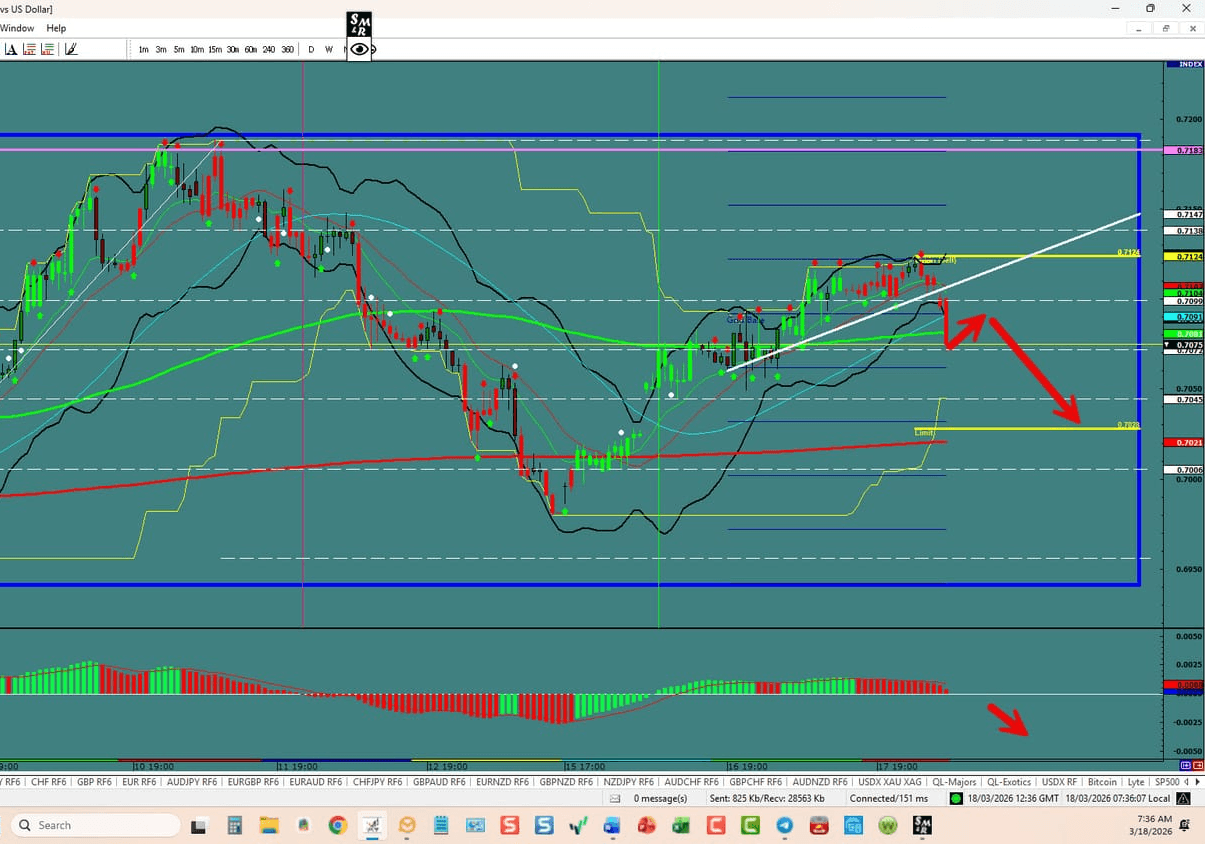Open the second indicator list icon
The width and height of the screenshot is (1205, 844).
tap(47, 48)
